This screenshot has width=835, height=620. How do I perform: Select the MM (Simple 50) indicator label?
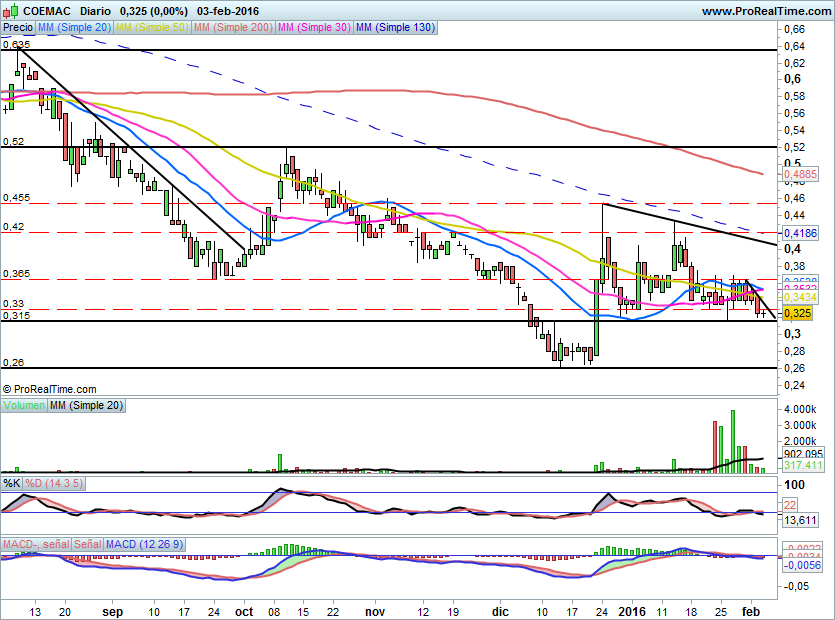tap(153, 28)
